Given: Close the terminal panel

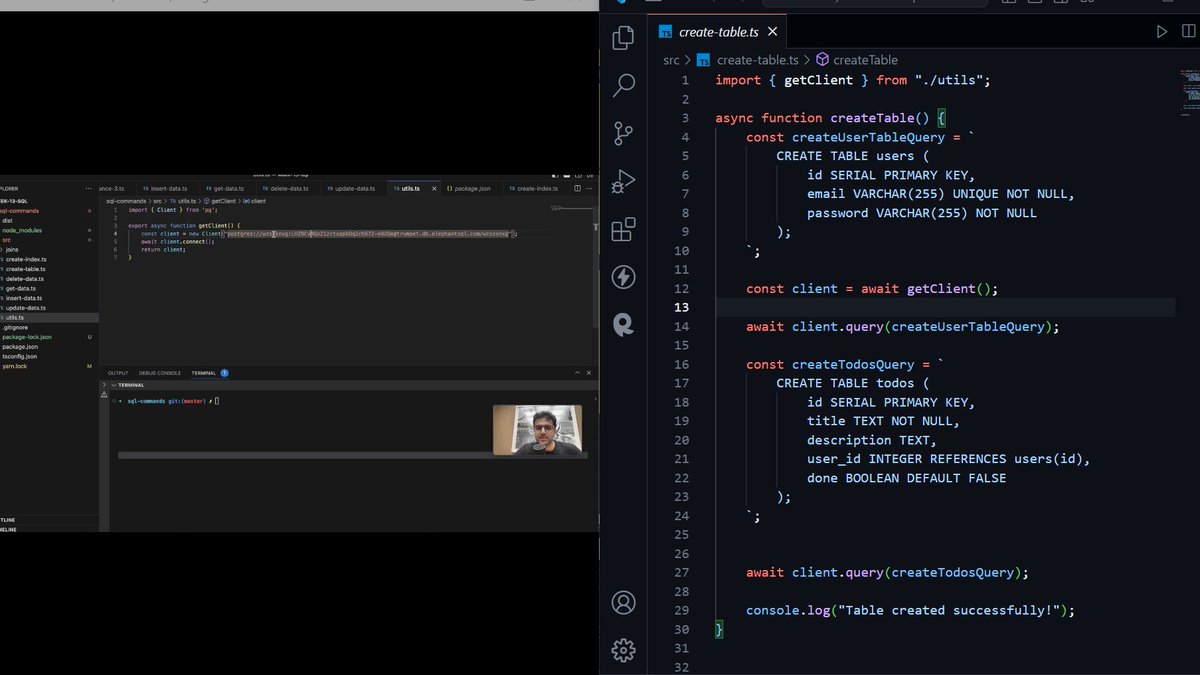Looking at the screenshot, I should [x=588, y=373].
